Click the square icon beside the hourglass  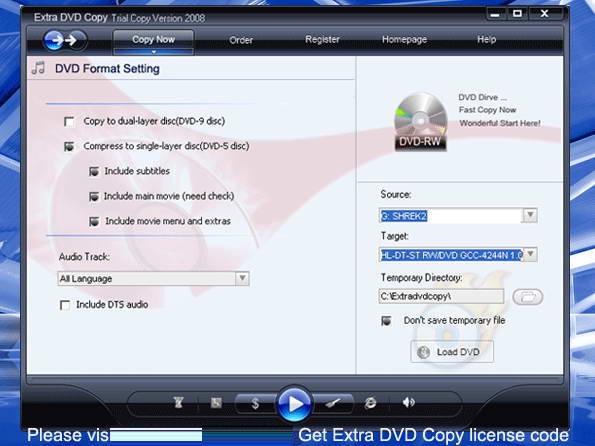[x=216, y=402]
